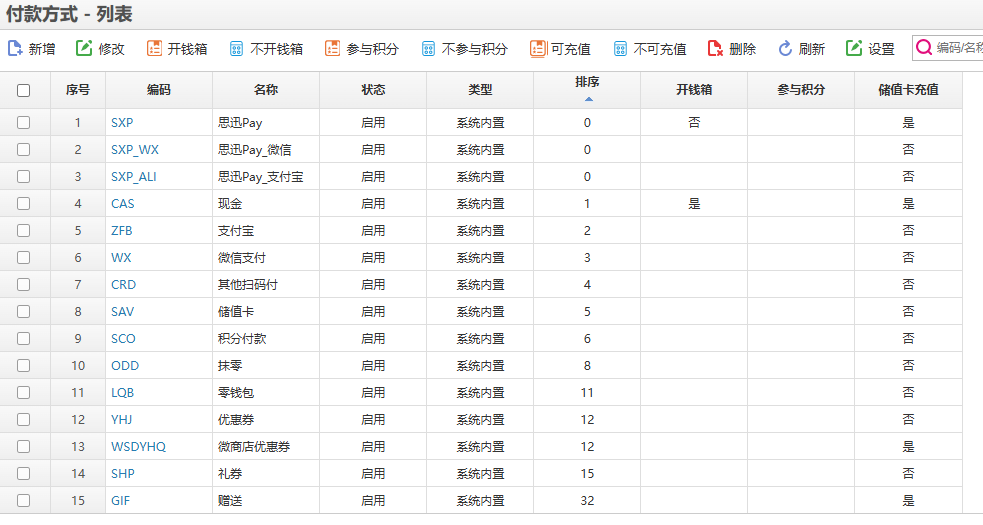Open the WSDYHQ code link

pyautogui.click(x=139, y=446)
